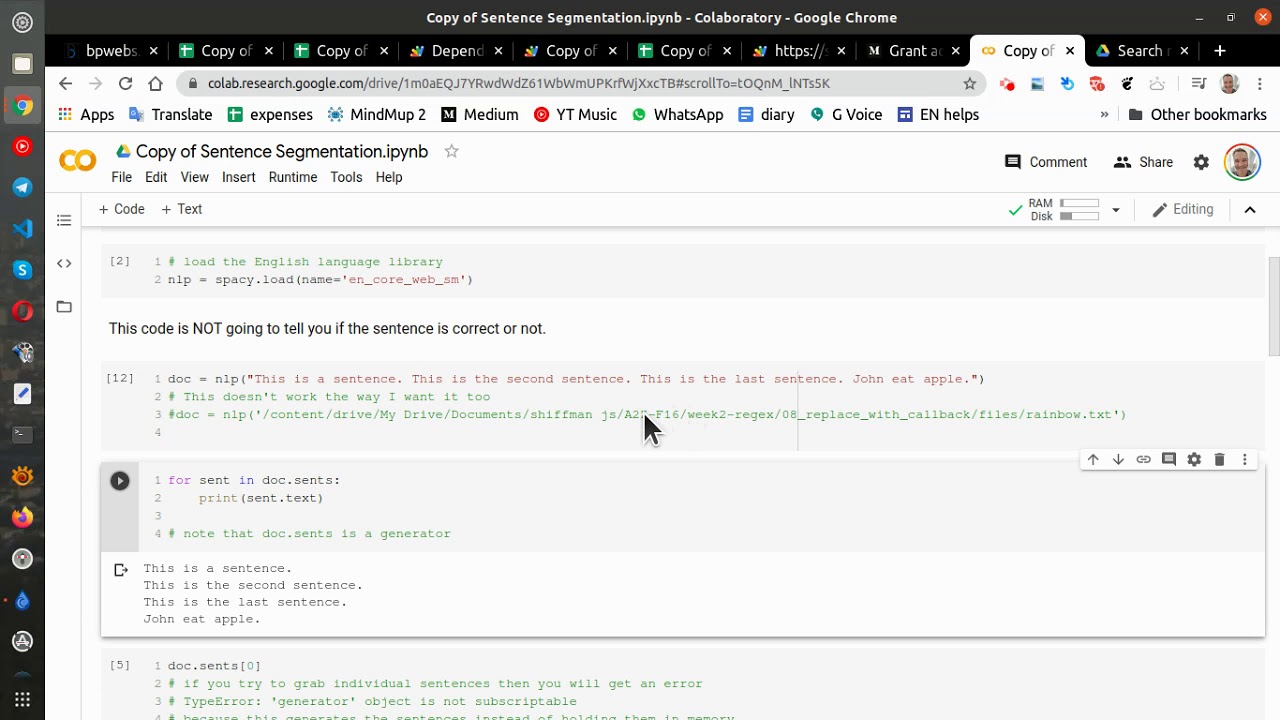
Task: Go to Colab home logo
Action: (77, 160)
